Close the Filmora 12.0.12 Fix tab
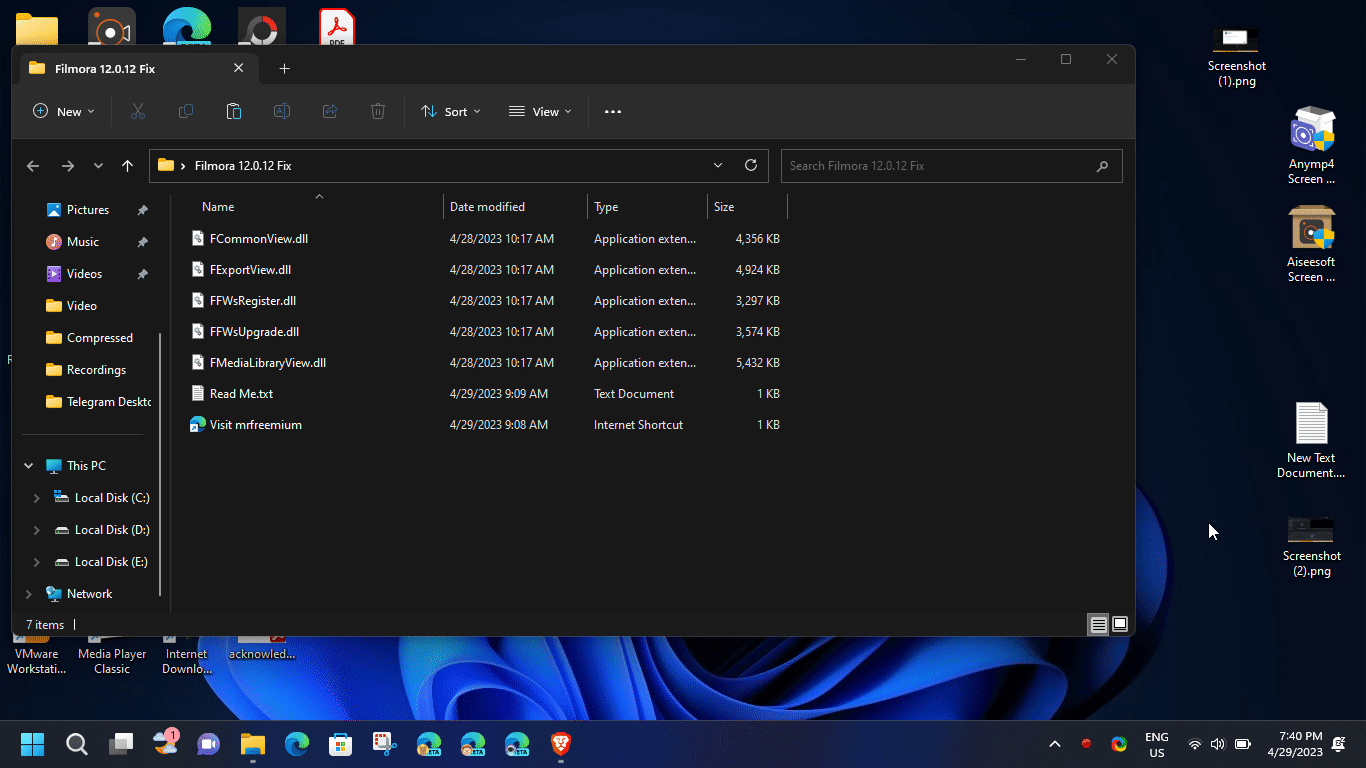The width and height of the screenshot is (1366, 768). [x=238, y=68]
